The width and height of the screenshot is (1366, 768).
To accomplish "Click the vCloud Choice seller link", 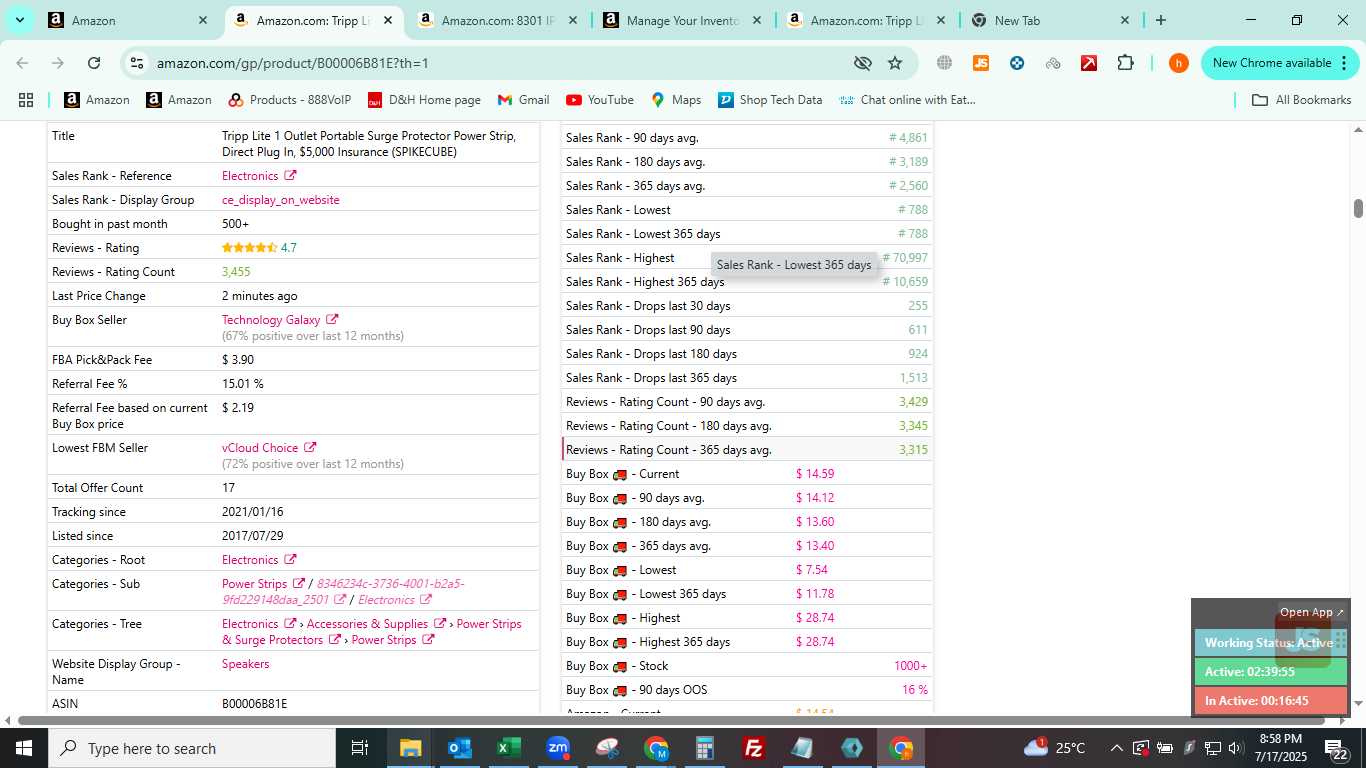I will pyautogui.click(x=260, y=448).
